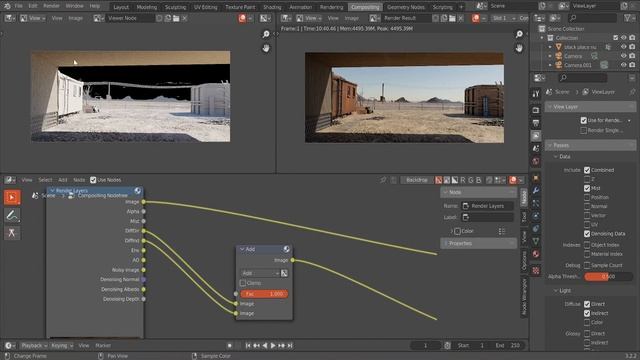Toggle Denoising Data checkbox

587,233
